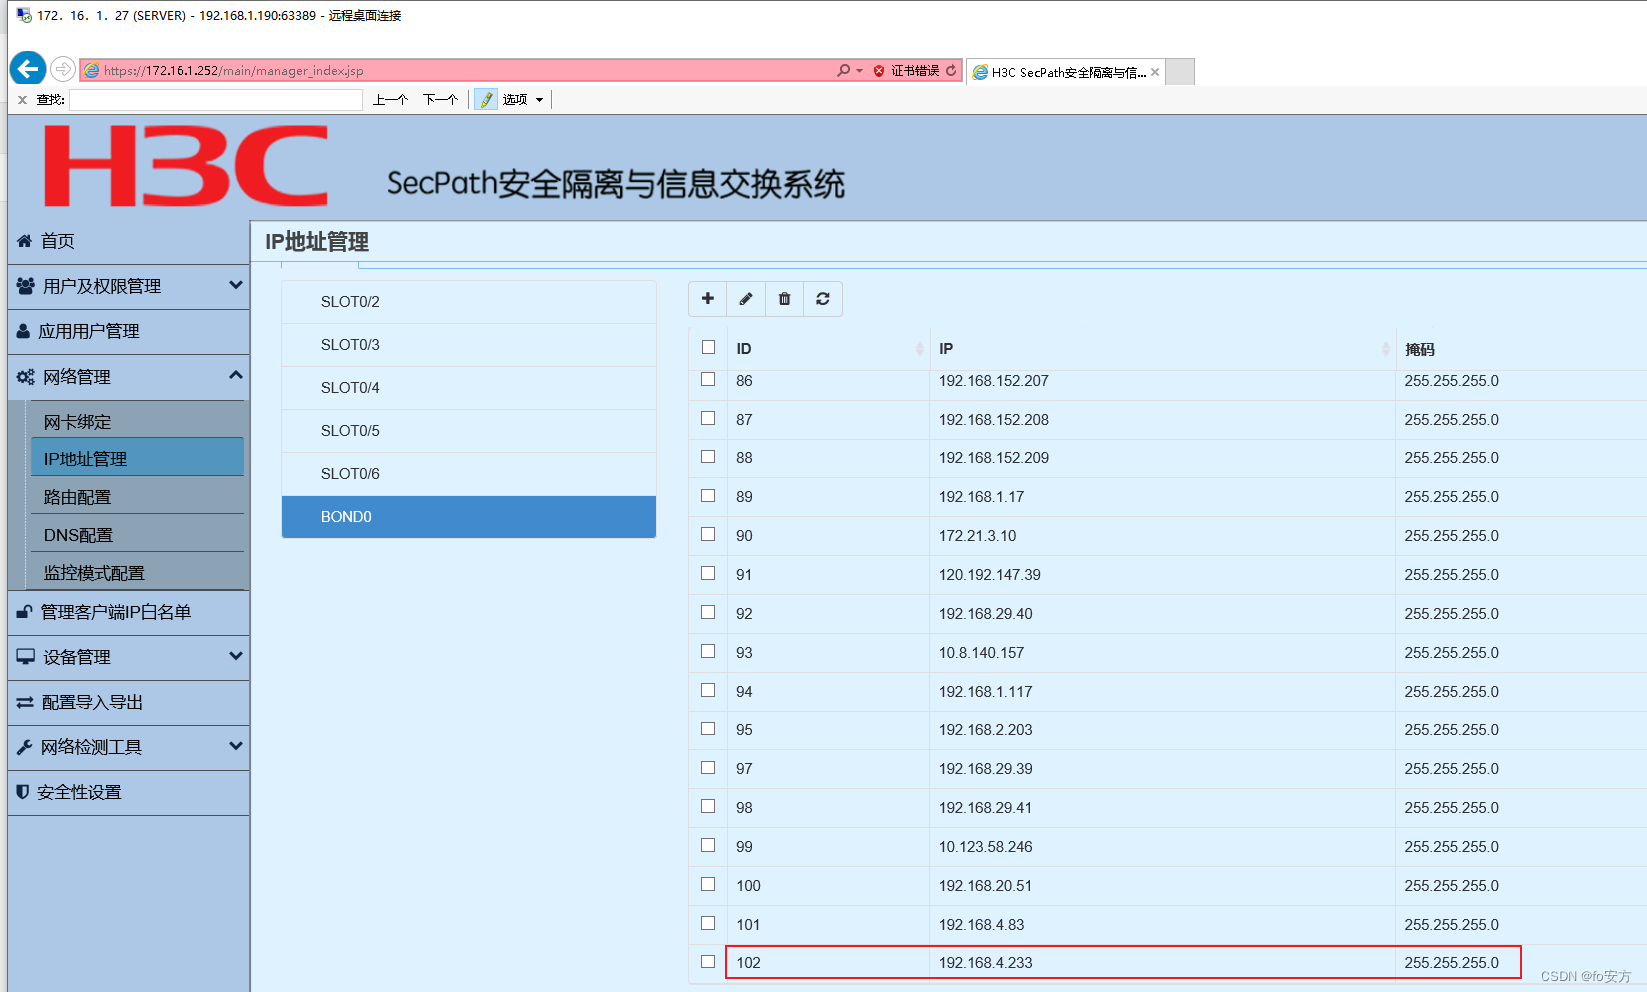The width and height of the screenshot is (1647, 992).
Task: Check the box for row ID 102
Action: pyautogui.click(x=708, y=961)
